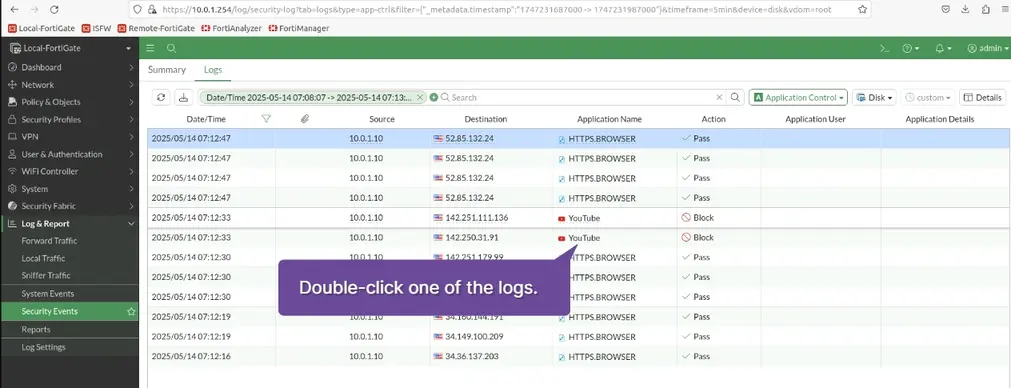This screenshot has height=388, width=1011.
Task: Select the 142.250.31.91 YouTube log row
Action: click(578, 238)
